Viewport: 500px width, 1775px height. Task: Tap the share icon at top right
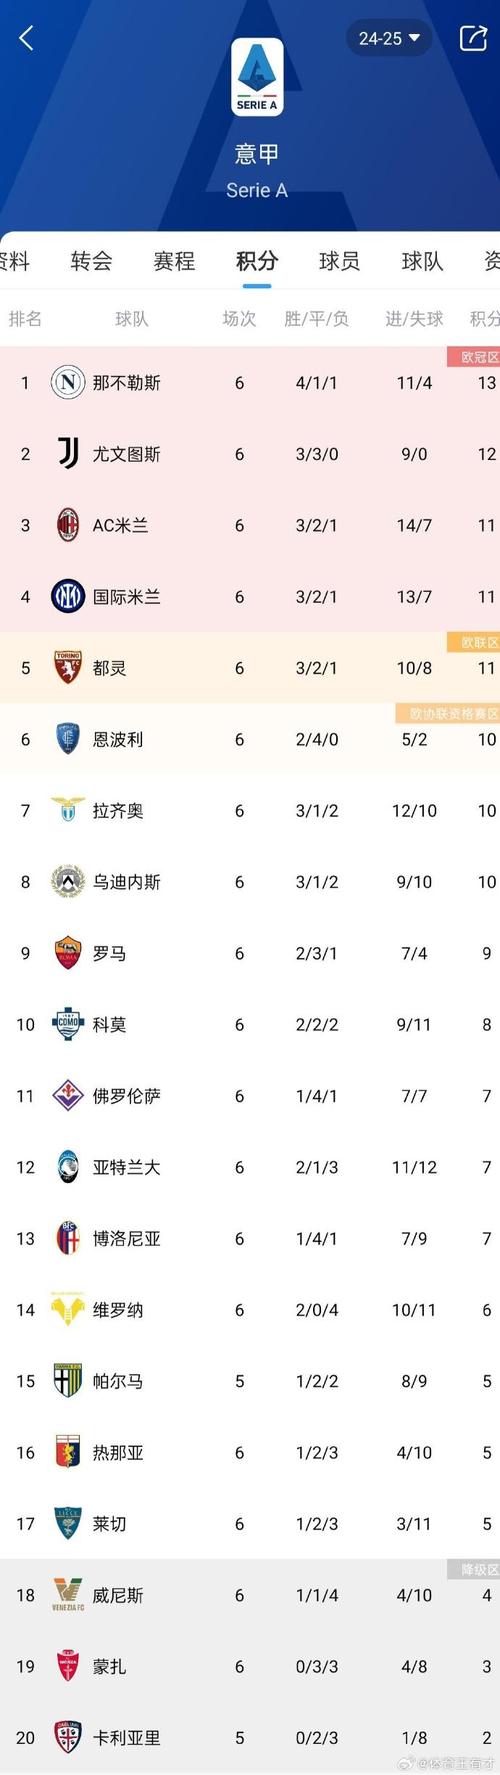pos(472,39)
